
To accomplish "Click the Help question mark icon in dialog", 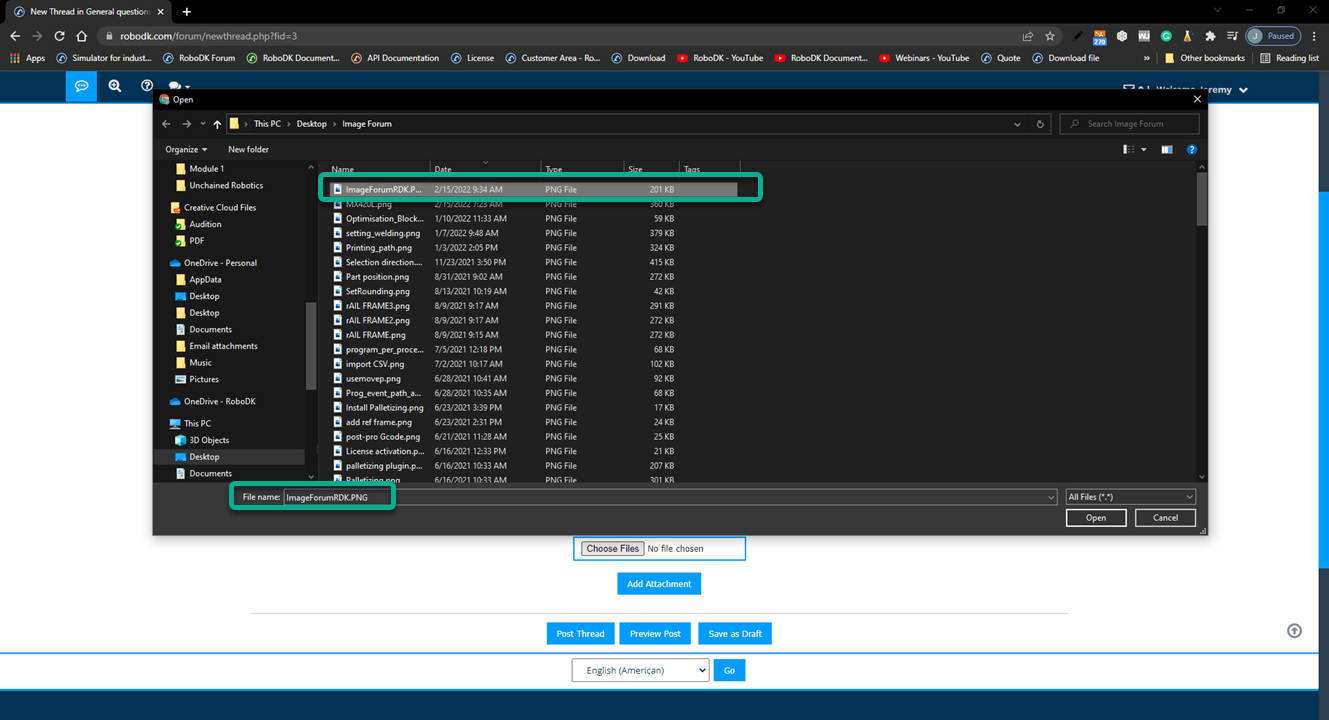I will [1191, 149].
